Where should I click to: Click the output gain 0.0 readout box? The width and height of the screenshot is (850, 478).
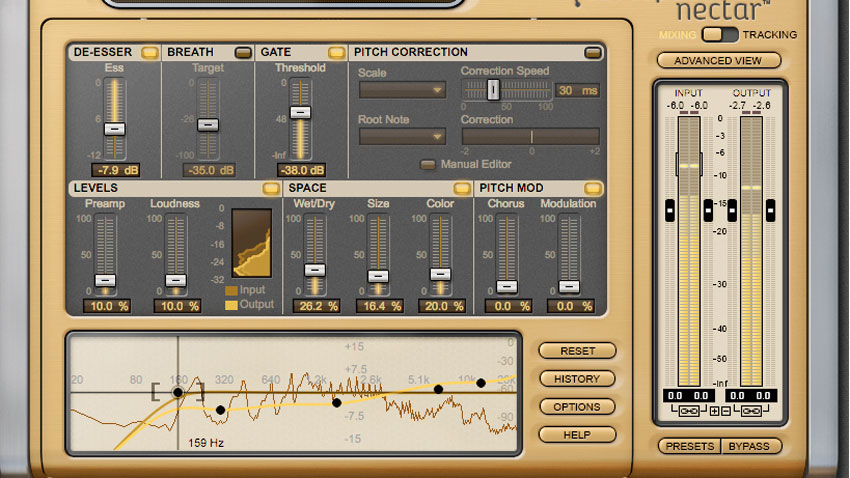(751, 396)
